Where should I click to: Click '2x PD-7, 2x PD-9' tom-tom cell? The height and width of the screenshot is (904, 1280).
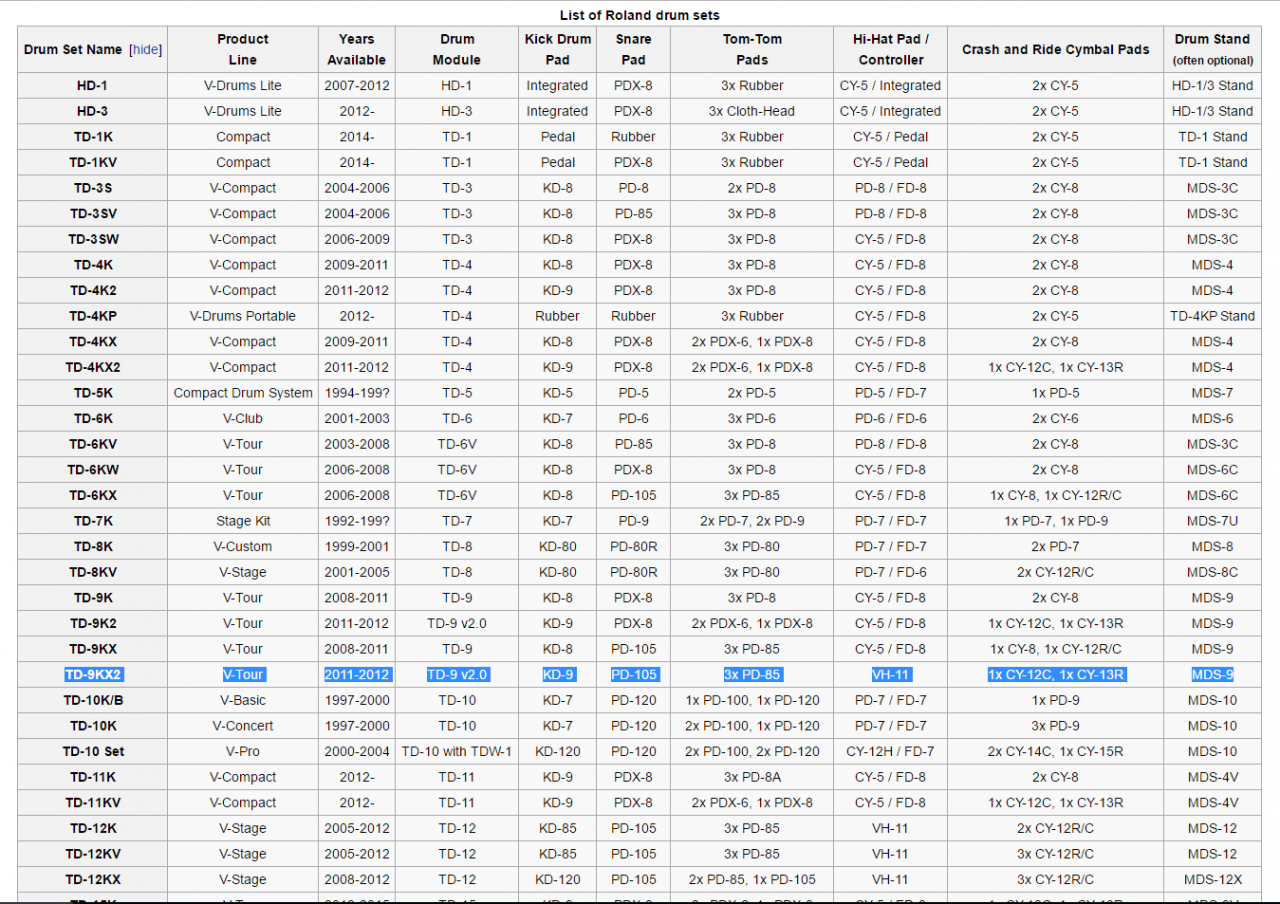752,521
